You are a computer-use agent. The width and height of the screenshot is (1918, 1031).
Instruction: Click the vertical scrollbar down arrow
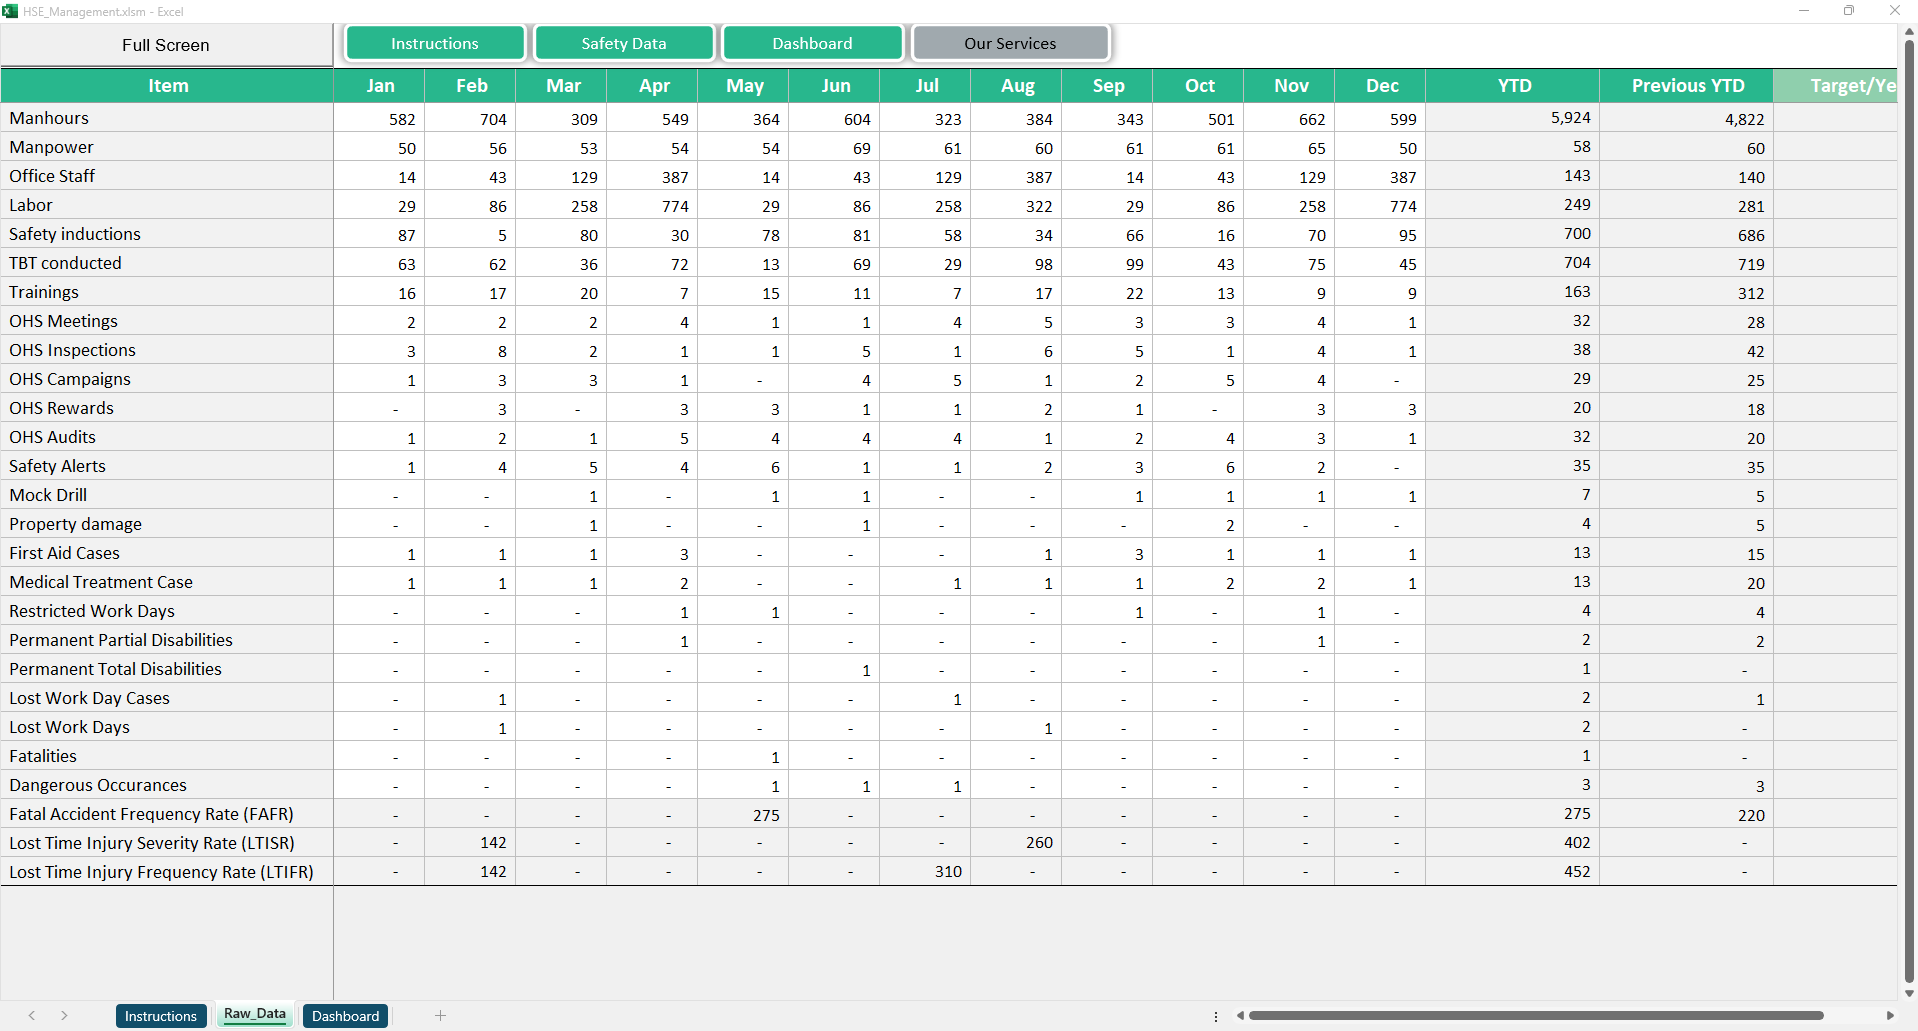coord(1909,993)
